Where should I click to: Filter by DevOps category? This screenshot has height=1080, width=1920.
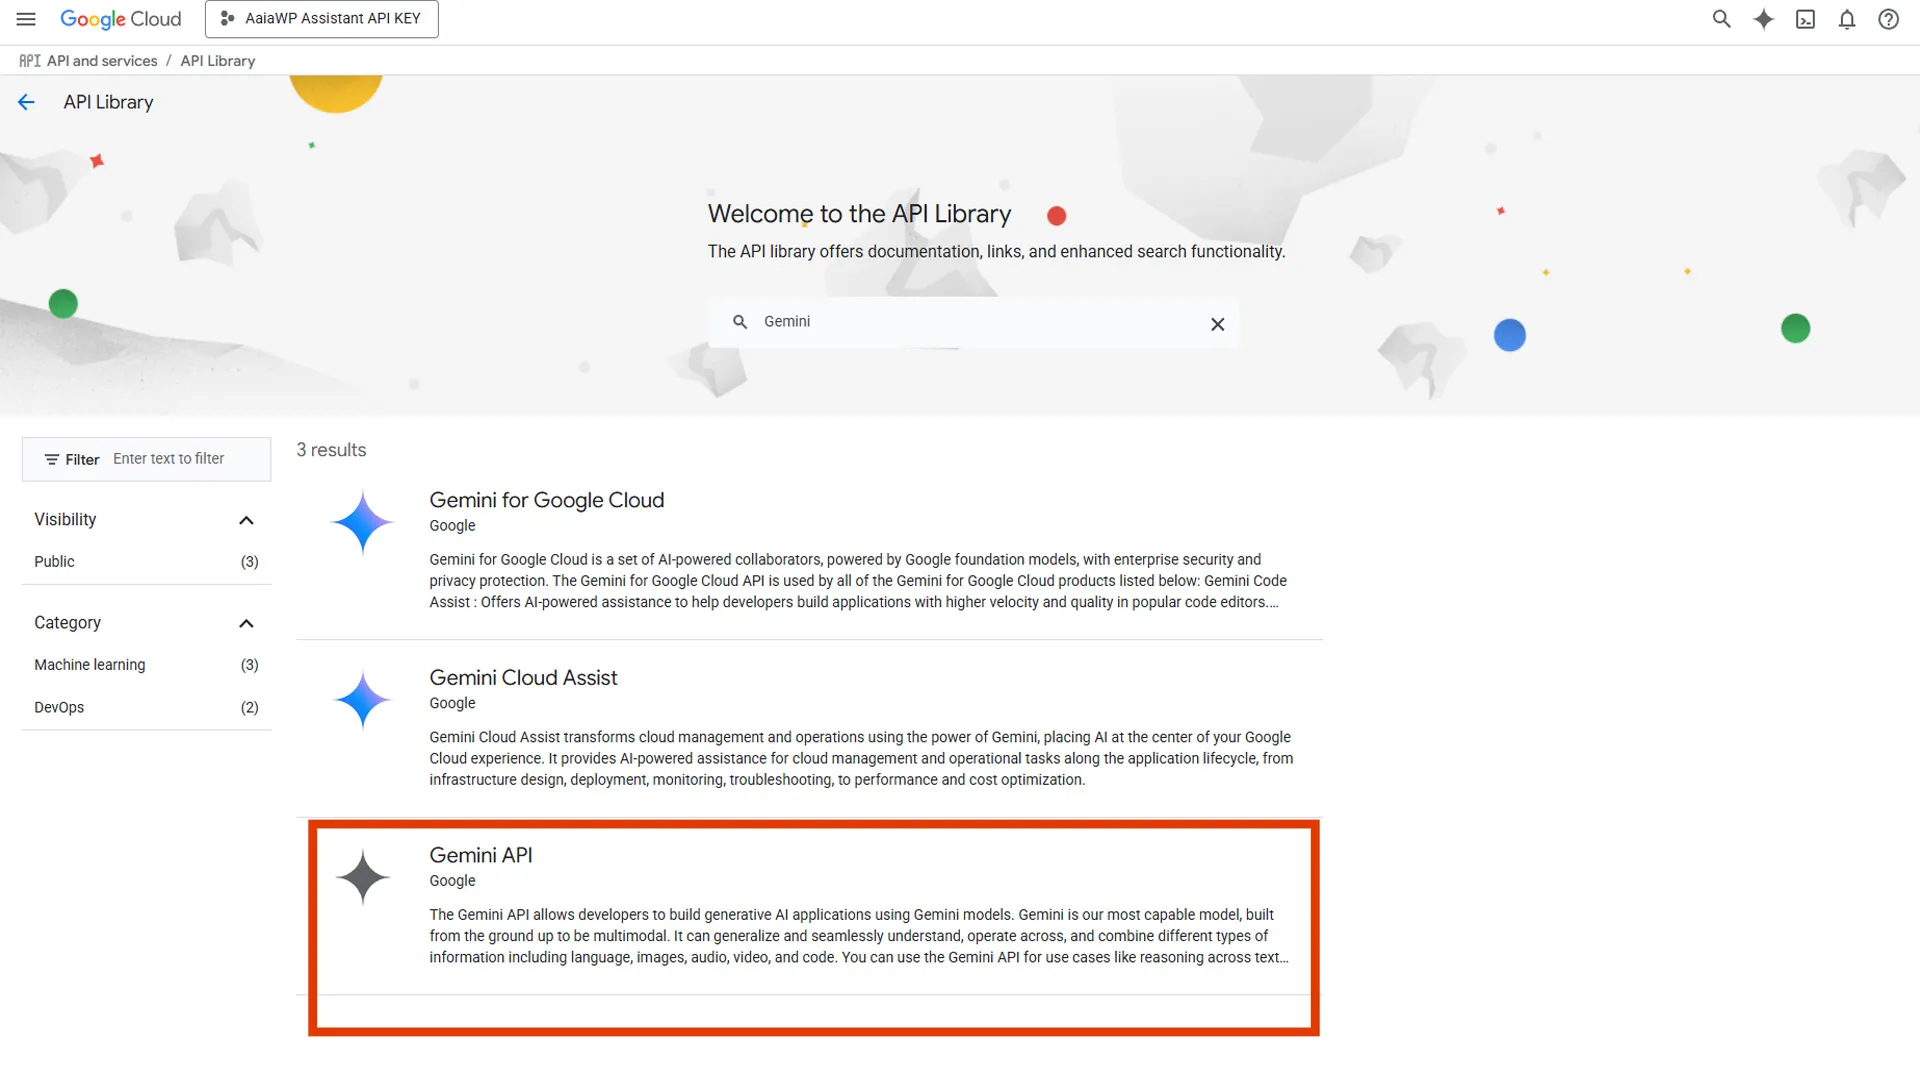pyautogui.click(x=146, y=707)
